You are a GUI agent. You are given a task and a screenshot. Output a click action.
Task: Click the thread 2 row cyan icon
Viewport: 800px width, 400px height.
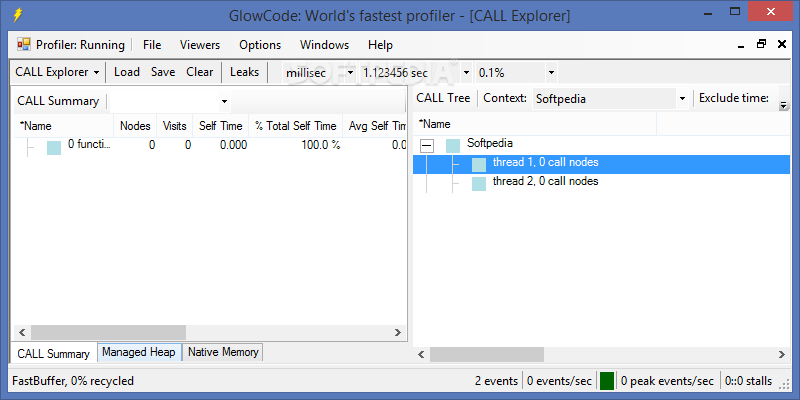pyautogui.click(x=479, y=184)
